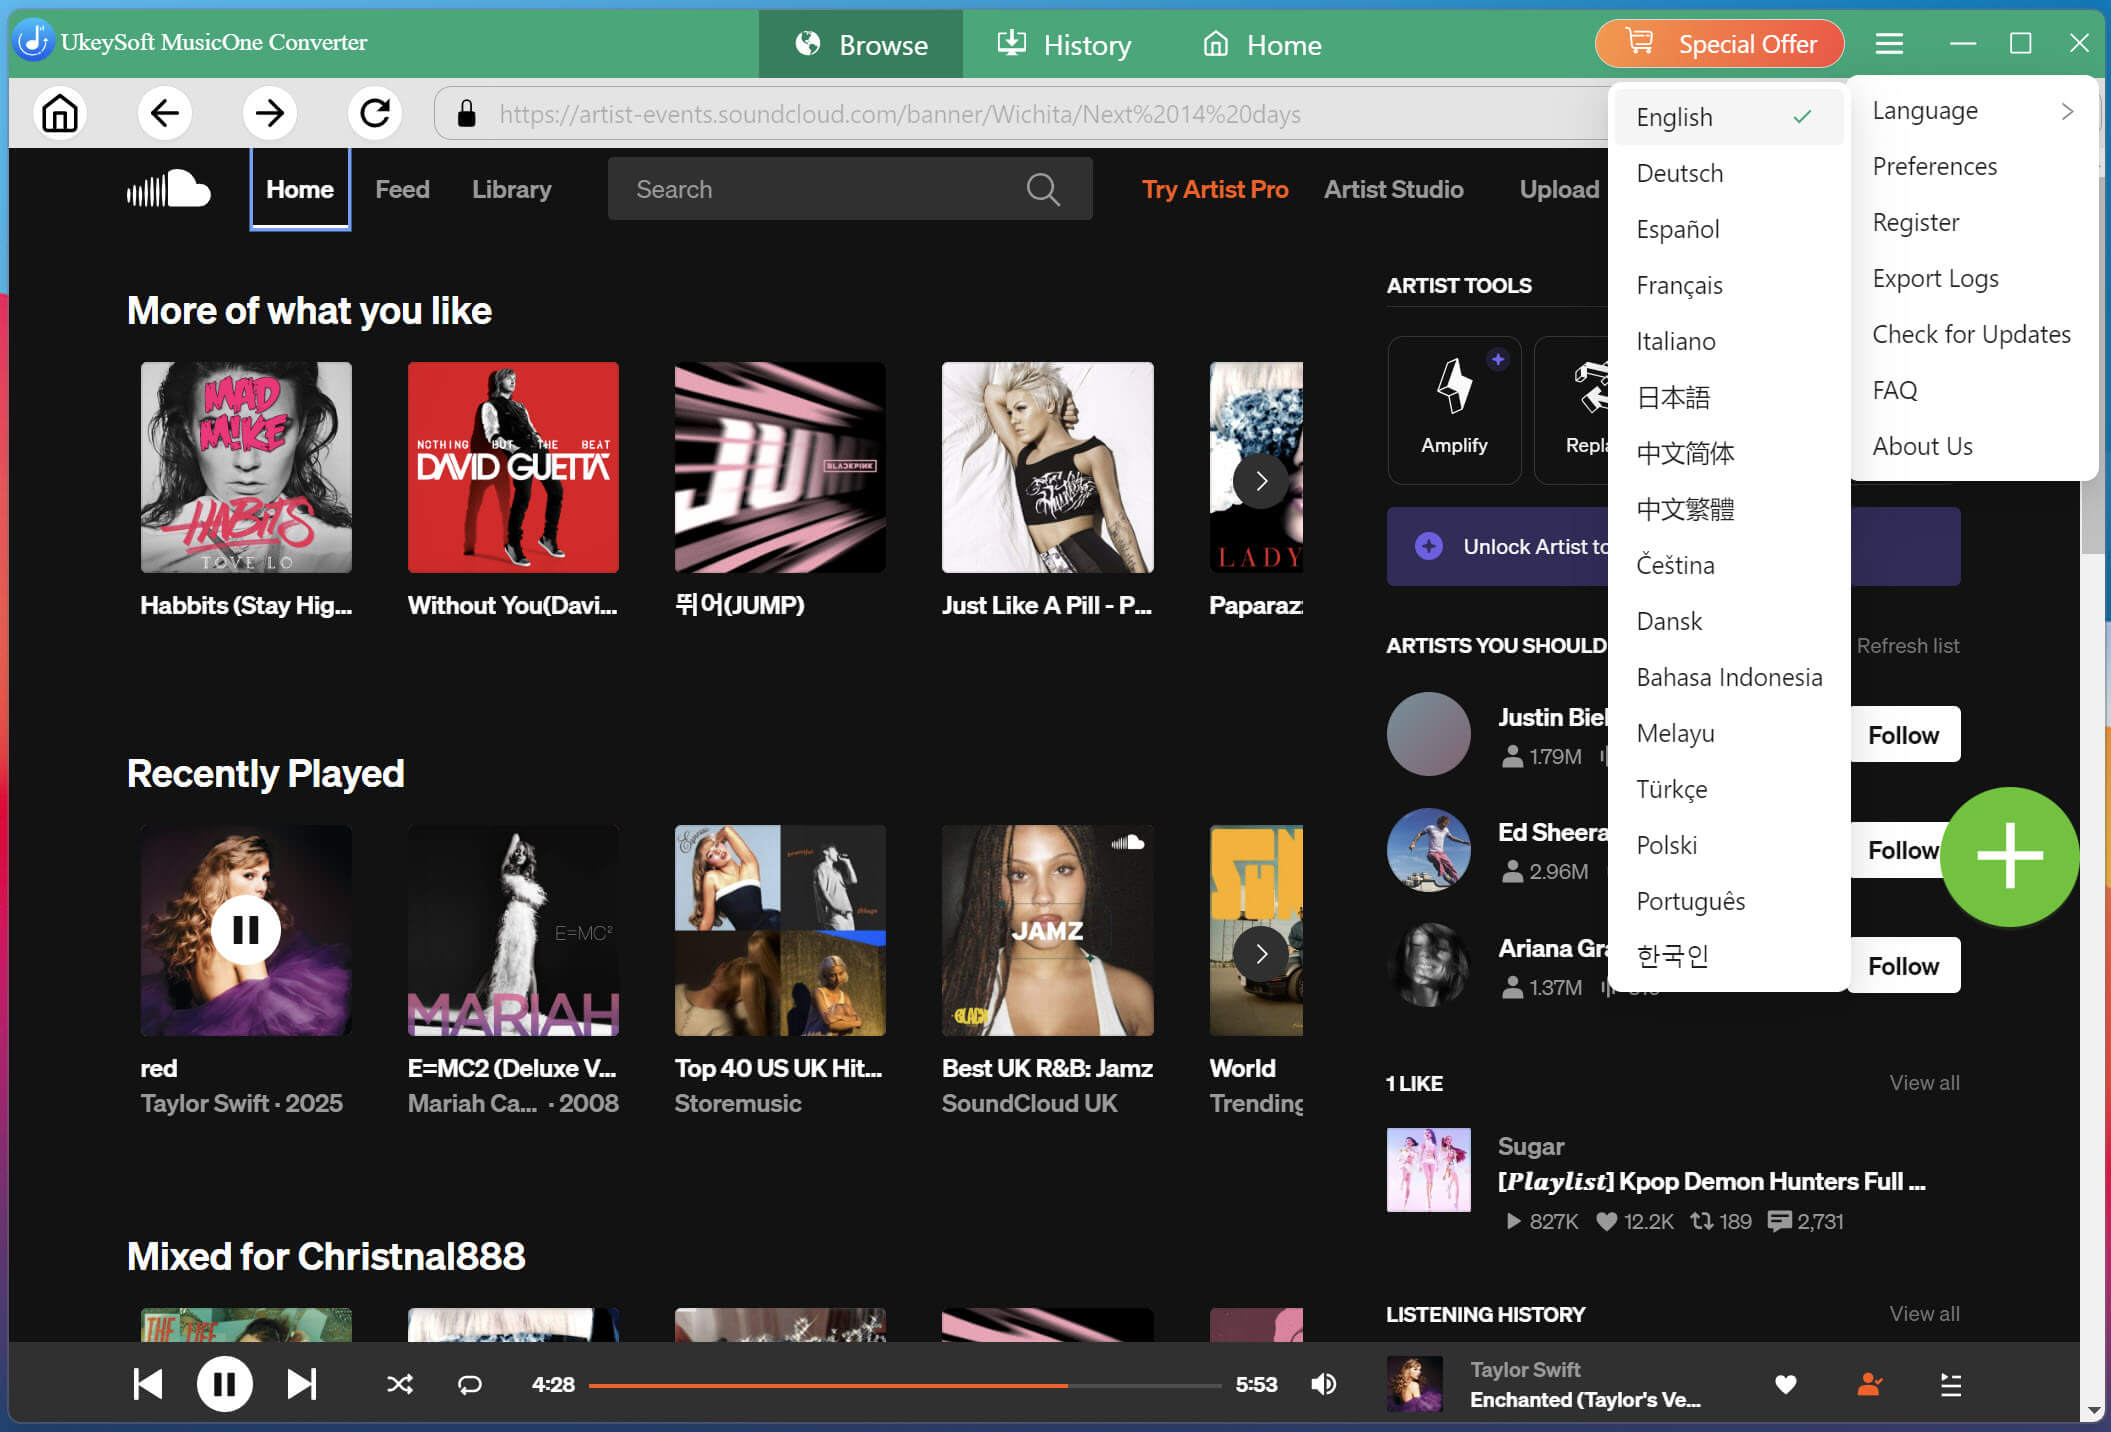2111x1432 pixels.
Task: Follow Justin Bieber
Action: 1904,735
